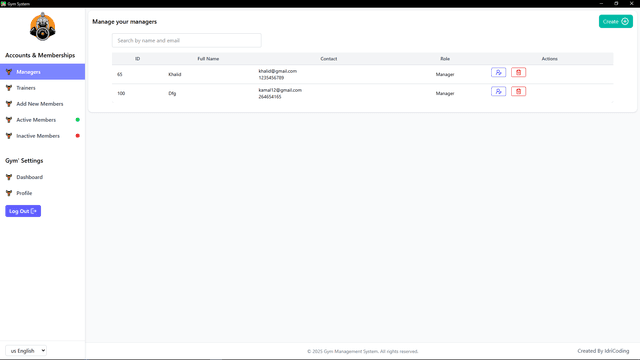
Task: Click the name Khalid in the table
Action: click(x=175, y=74)
